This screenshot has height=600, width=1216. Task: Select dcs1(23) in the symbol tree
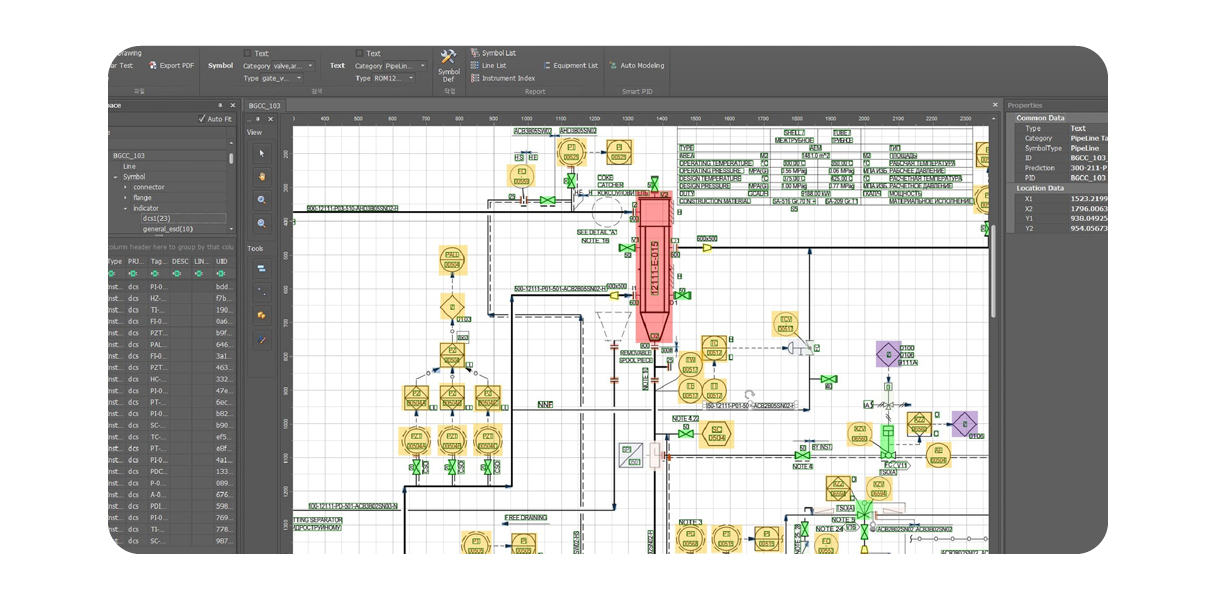[158, 218]
